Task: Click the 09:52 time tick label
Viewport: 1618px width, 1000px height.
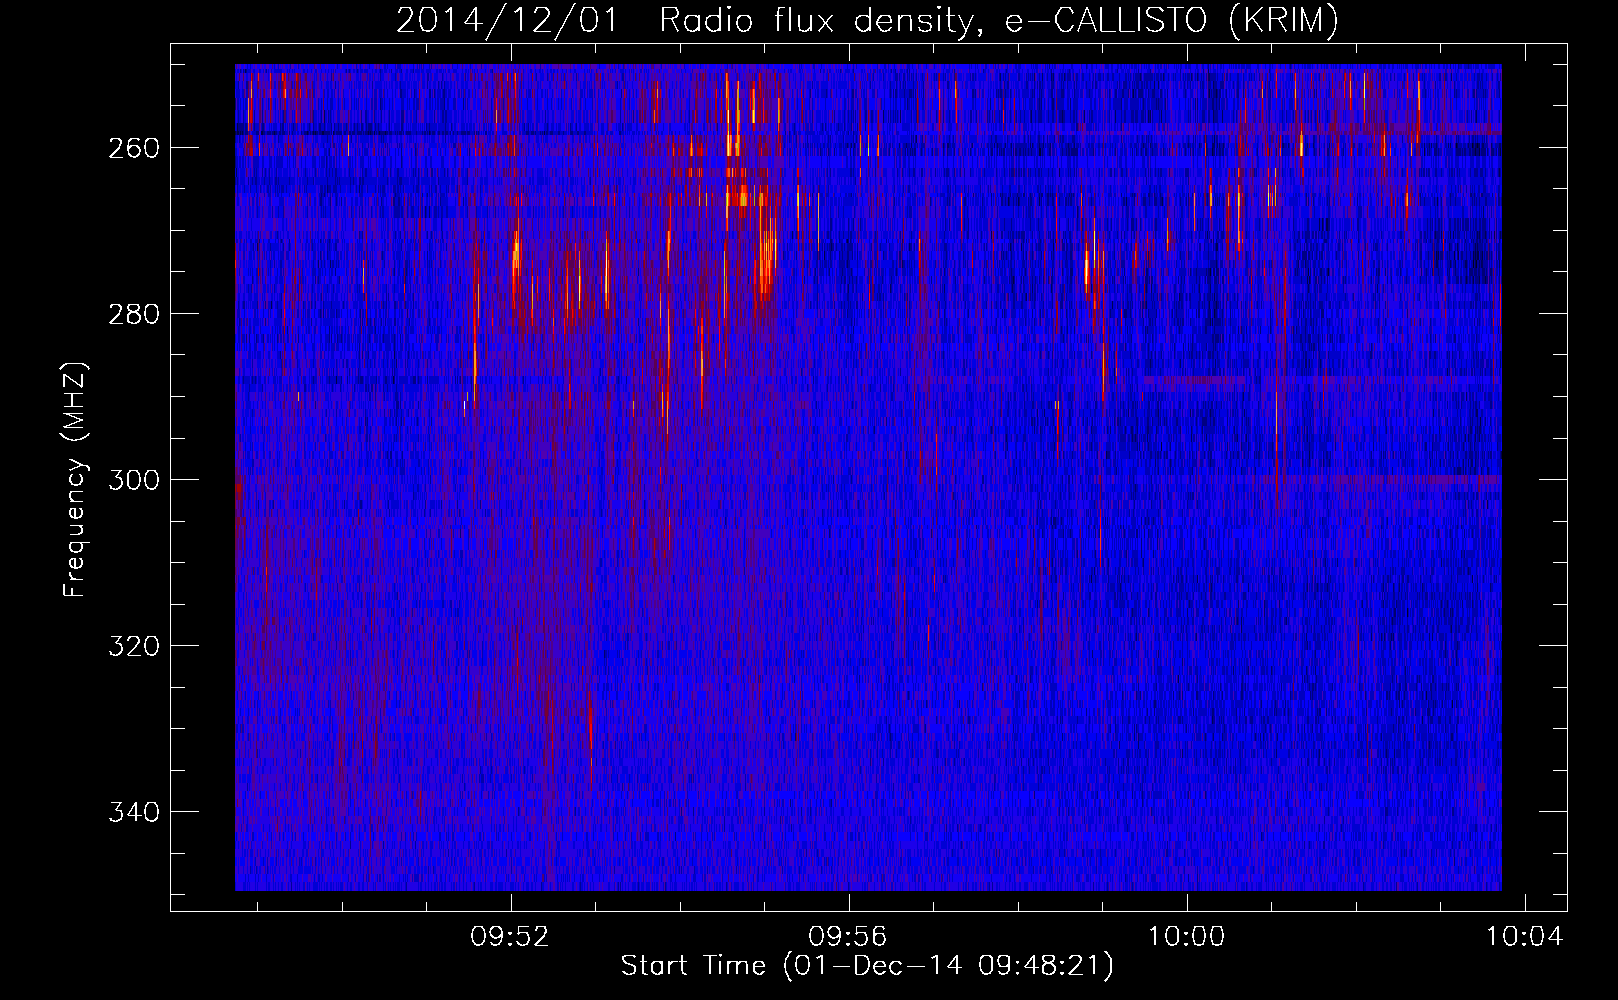Action: pos(511,937)
